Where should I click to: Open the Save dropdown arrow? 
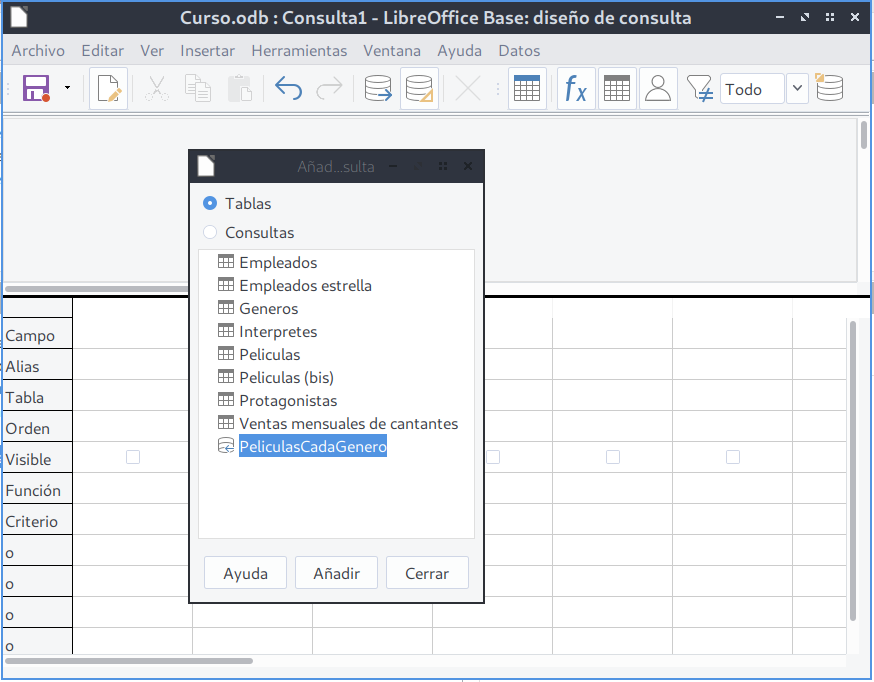[x=67, y=88]
